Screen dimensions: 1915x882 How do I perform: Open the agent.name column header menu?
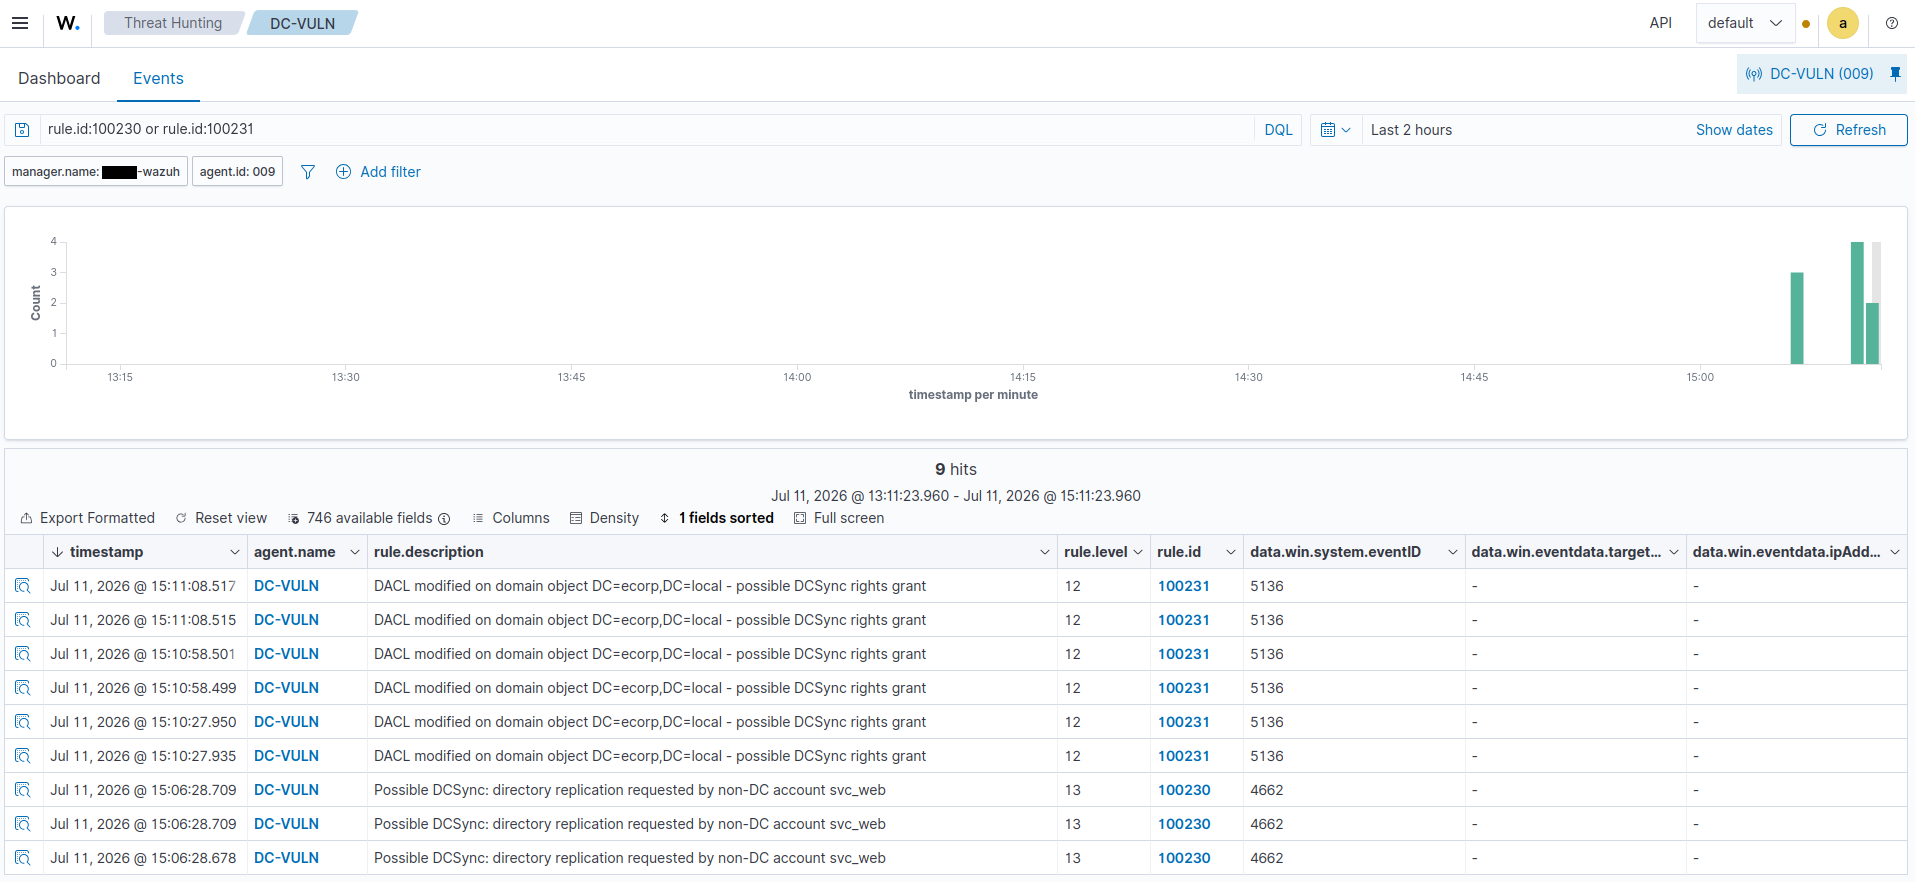pyautogui.click(x=354, y=552)
